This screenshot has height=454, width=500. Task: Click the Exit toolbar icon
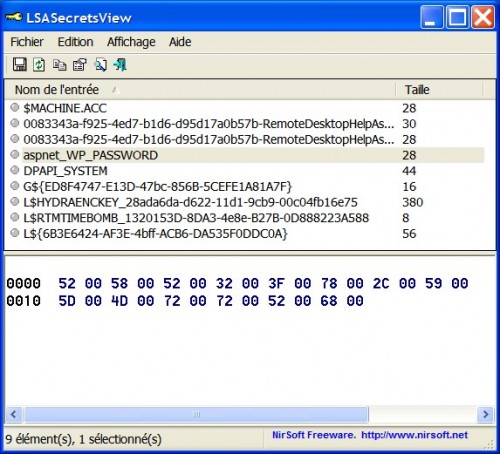point(120,65)
